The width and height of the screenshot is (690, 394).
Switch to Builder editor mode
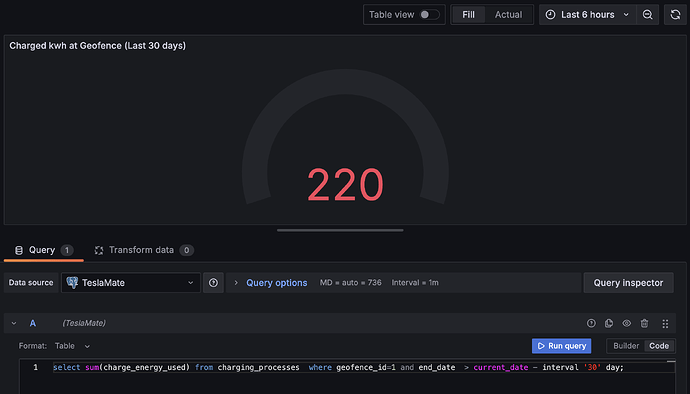pos(626,346)
